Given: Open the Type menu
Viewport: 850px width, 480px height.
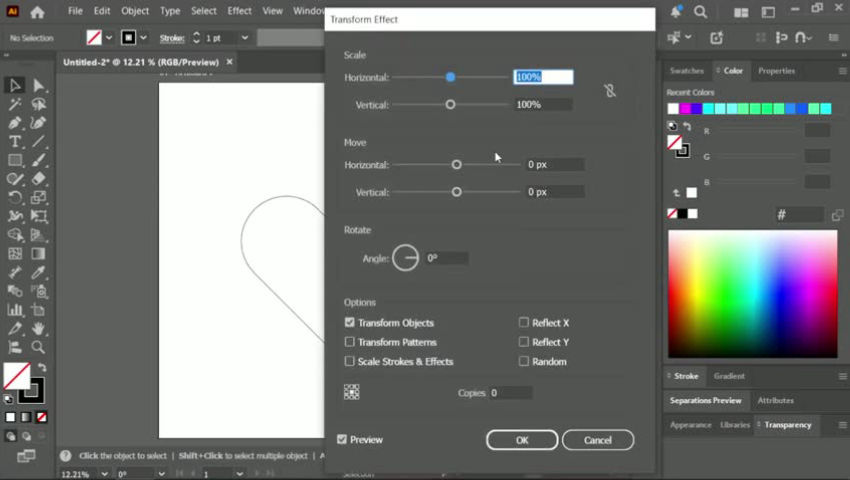Looking at the screenshot, I should (170, 11).
